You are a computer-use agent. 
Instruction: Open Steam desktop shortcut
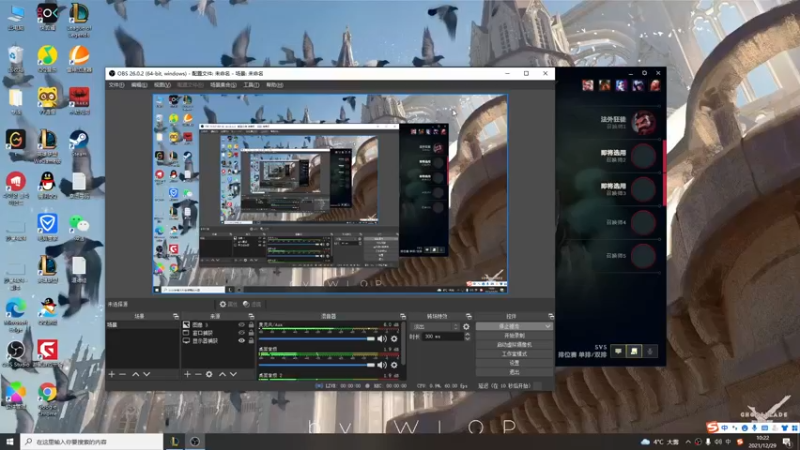pyautogui.click(x=79, y=143)
